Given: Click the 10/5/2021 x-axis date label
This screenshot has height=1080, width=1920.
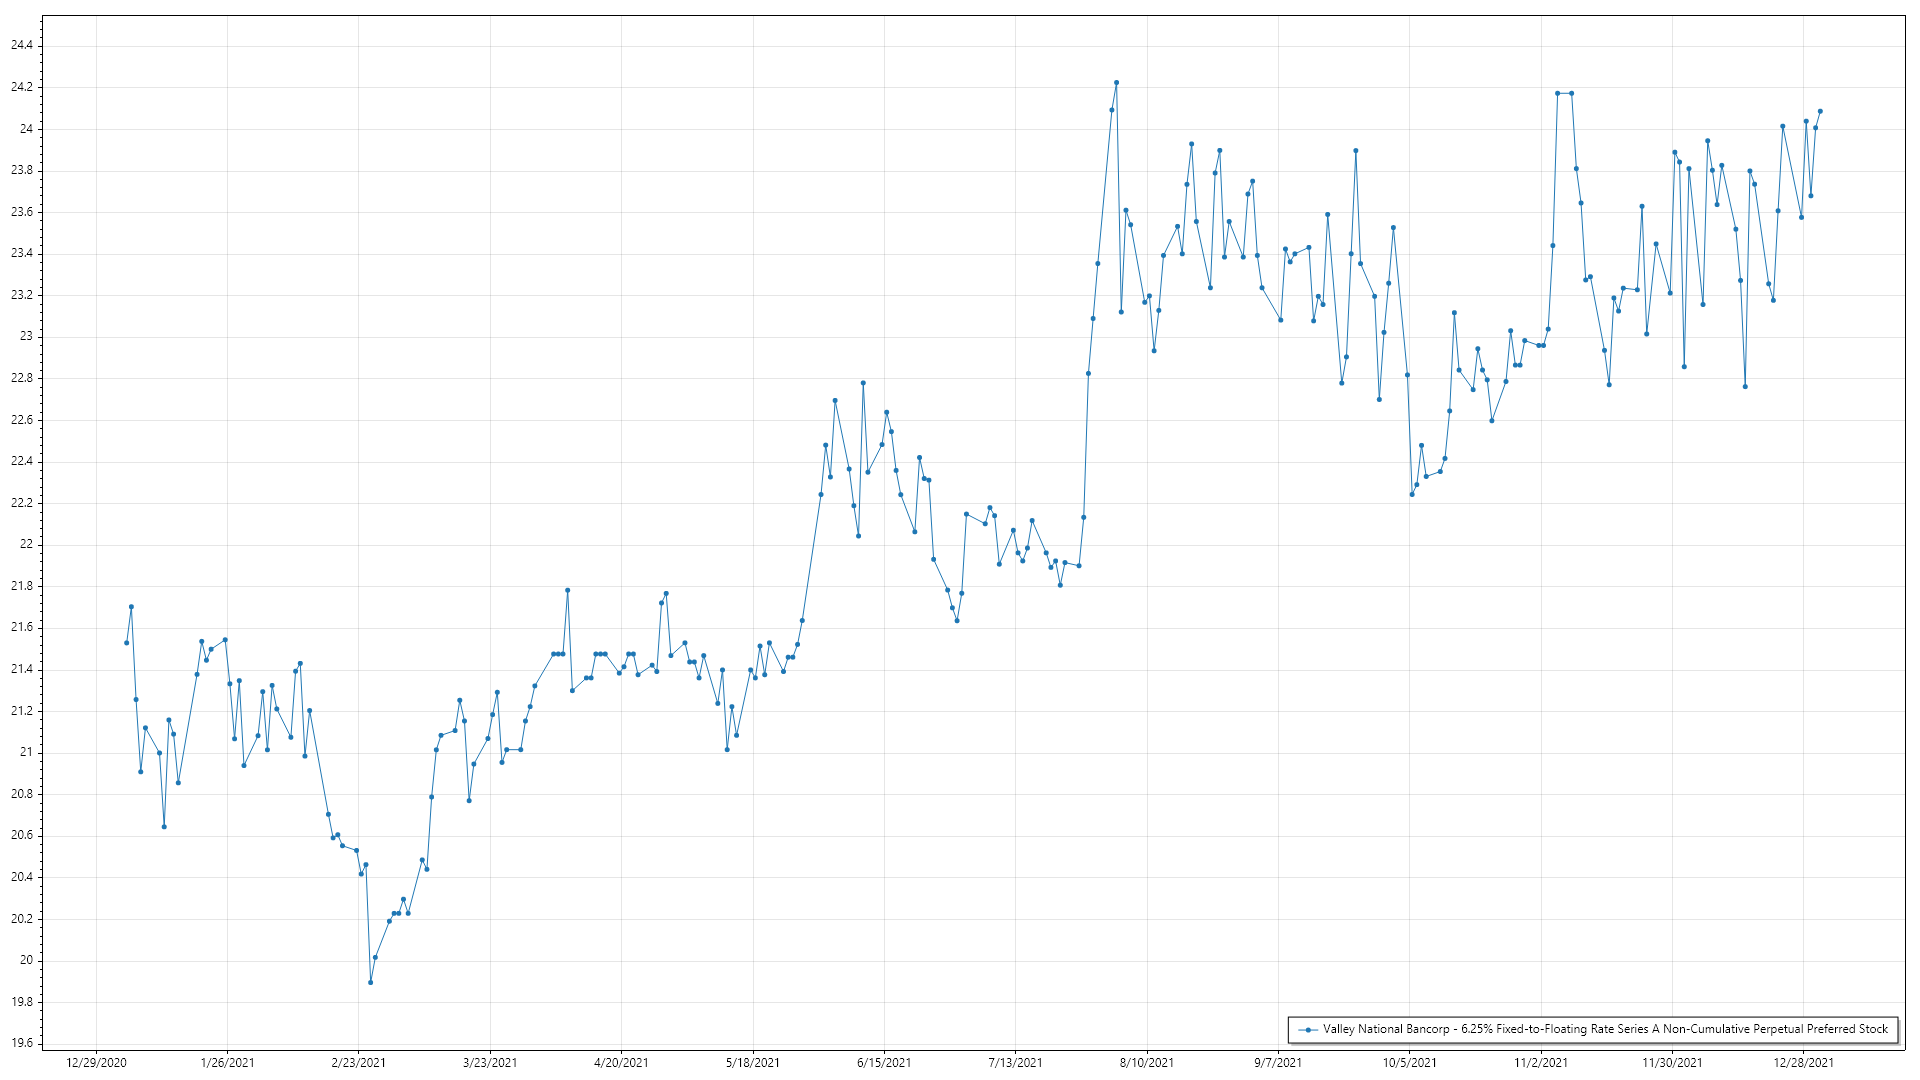Looking at the screenshot, I should (1409, 1062).
